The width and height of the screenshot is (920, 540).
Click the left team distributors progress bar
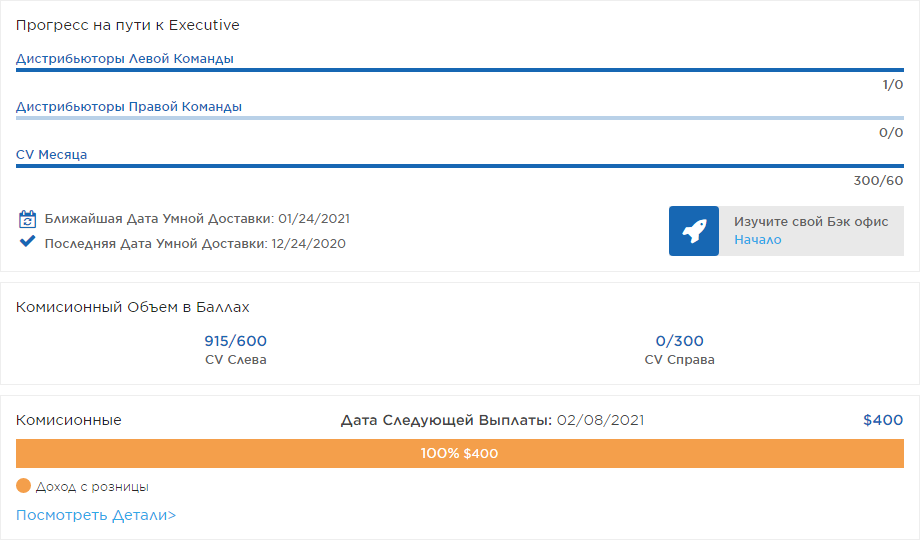point(460,70)
